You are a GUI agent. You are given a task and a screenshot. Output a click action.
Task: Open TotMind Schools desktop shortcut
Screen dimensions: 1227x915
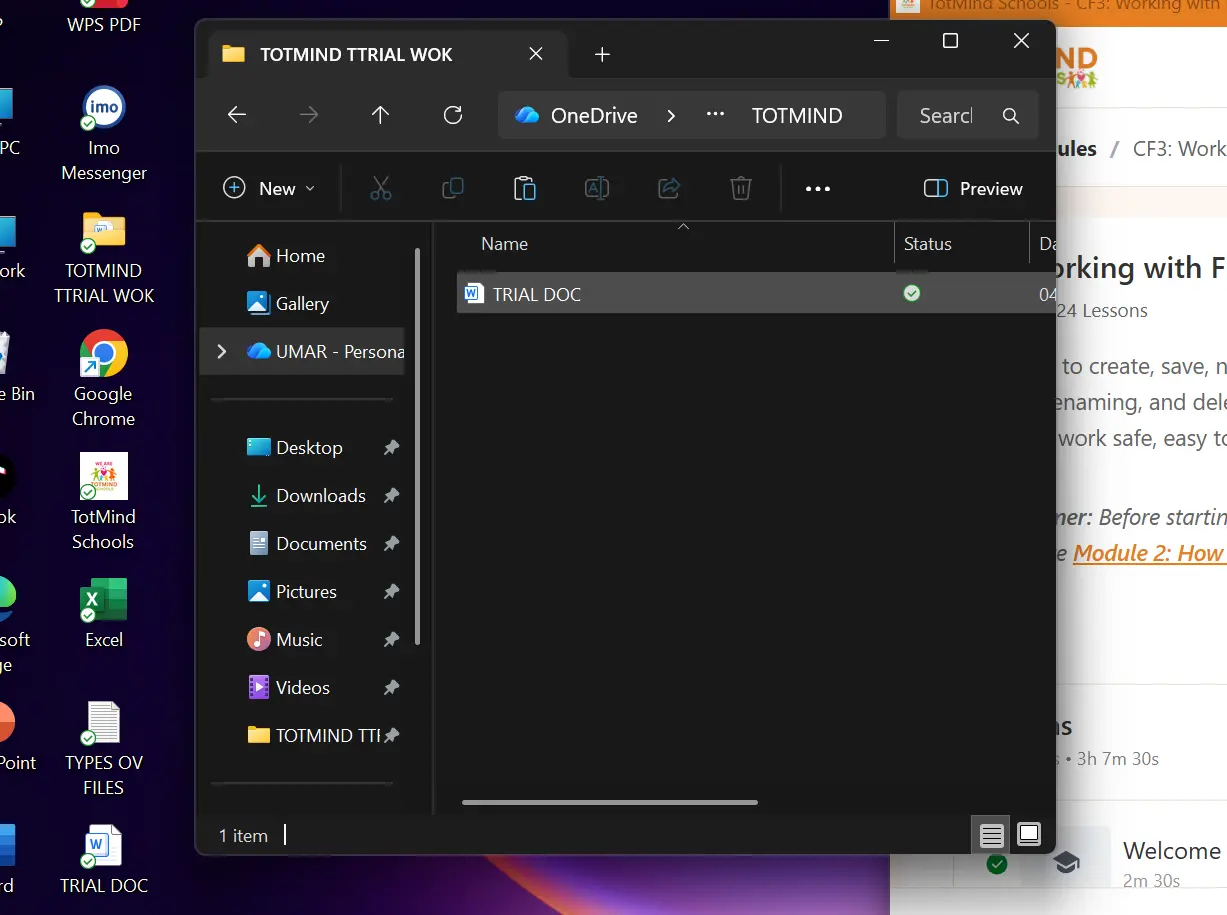103,502
